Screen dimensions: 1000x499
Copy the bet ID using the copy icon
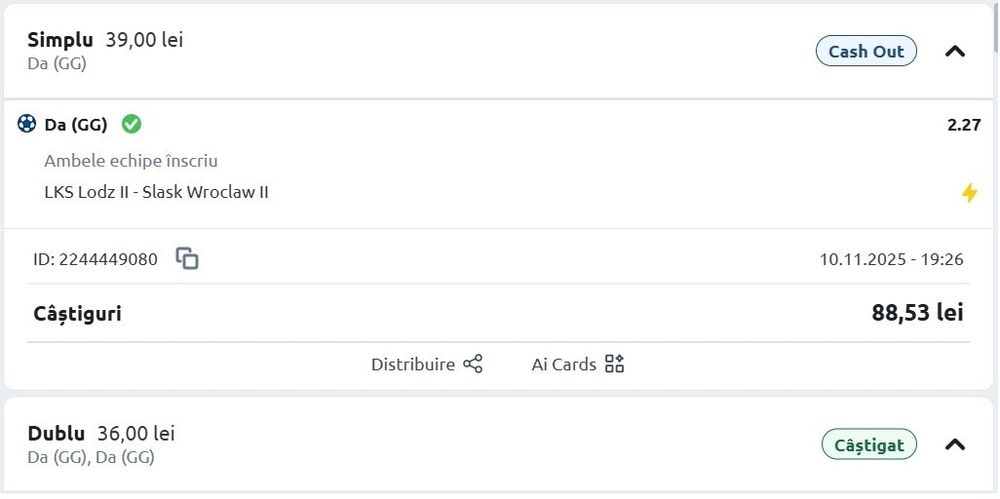pos(187,259)
